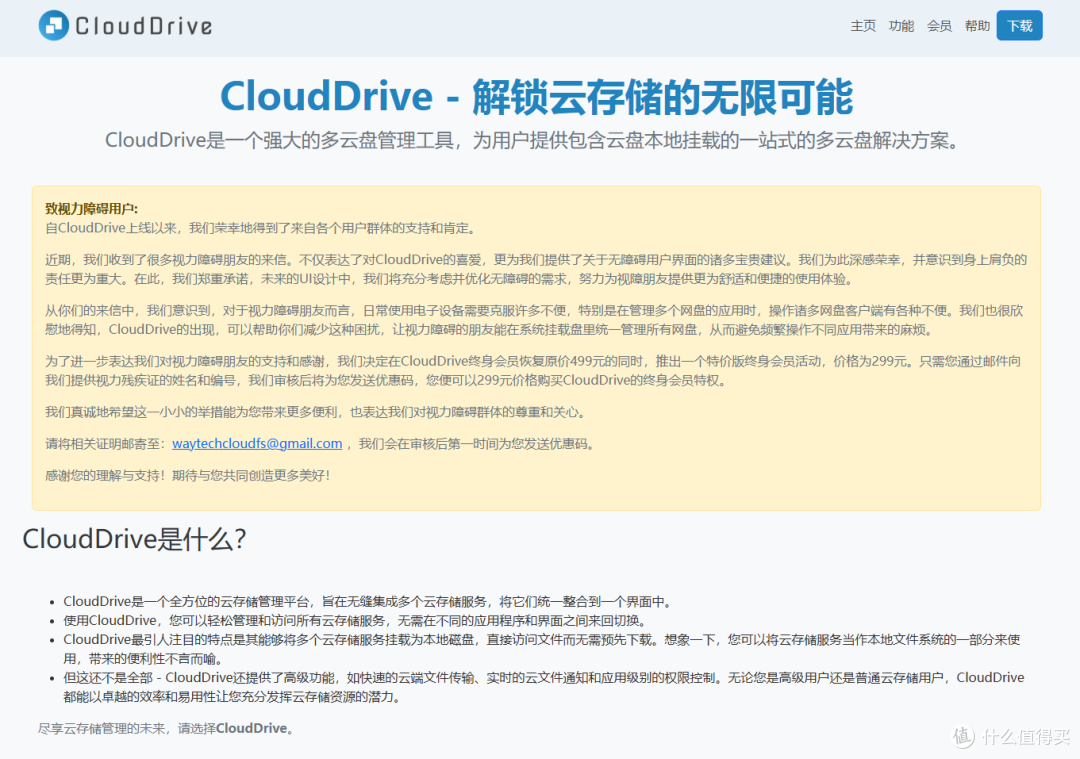Click the CloudDrive brand name text
Viewport: 1080px width, 759px height.
(x=143, y=26)
